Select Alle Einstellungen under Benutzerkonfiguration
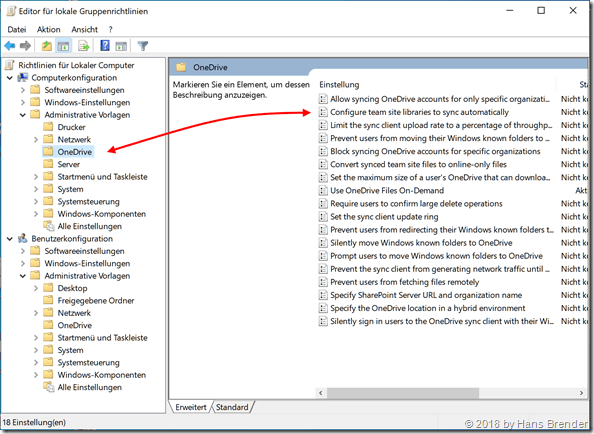594x434 pixels. (x=89, y=387)
